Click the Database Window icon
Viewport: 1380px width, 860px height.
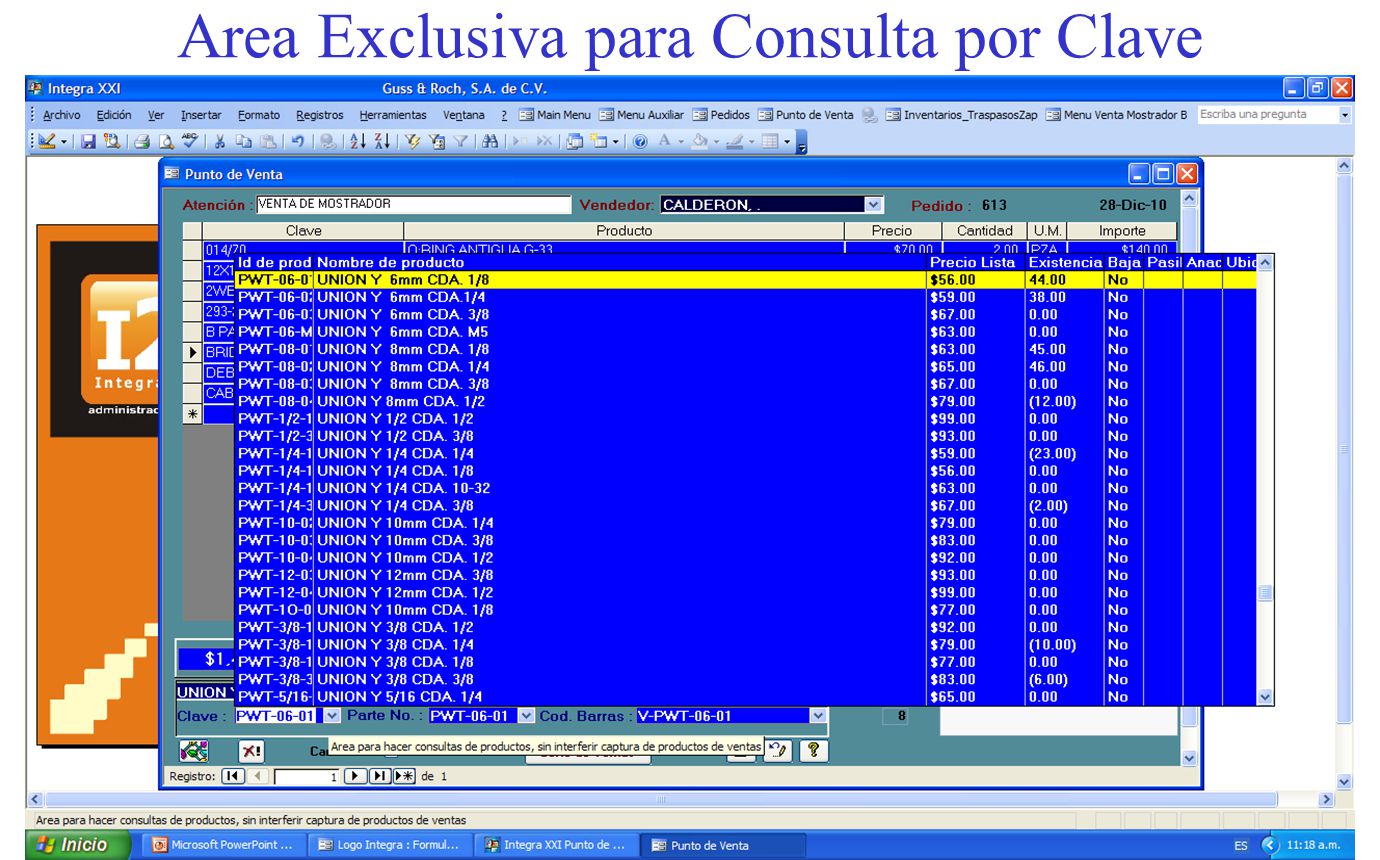574,143
